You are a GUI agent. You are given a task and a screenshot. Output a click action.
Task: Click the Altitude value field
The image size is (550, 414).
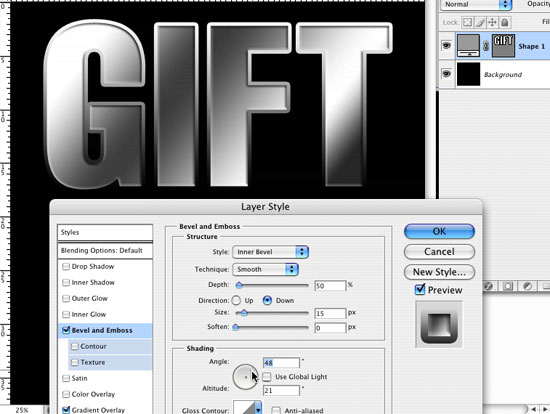coord(281,390)
